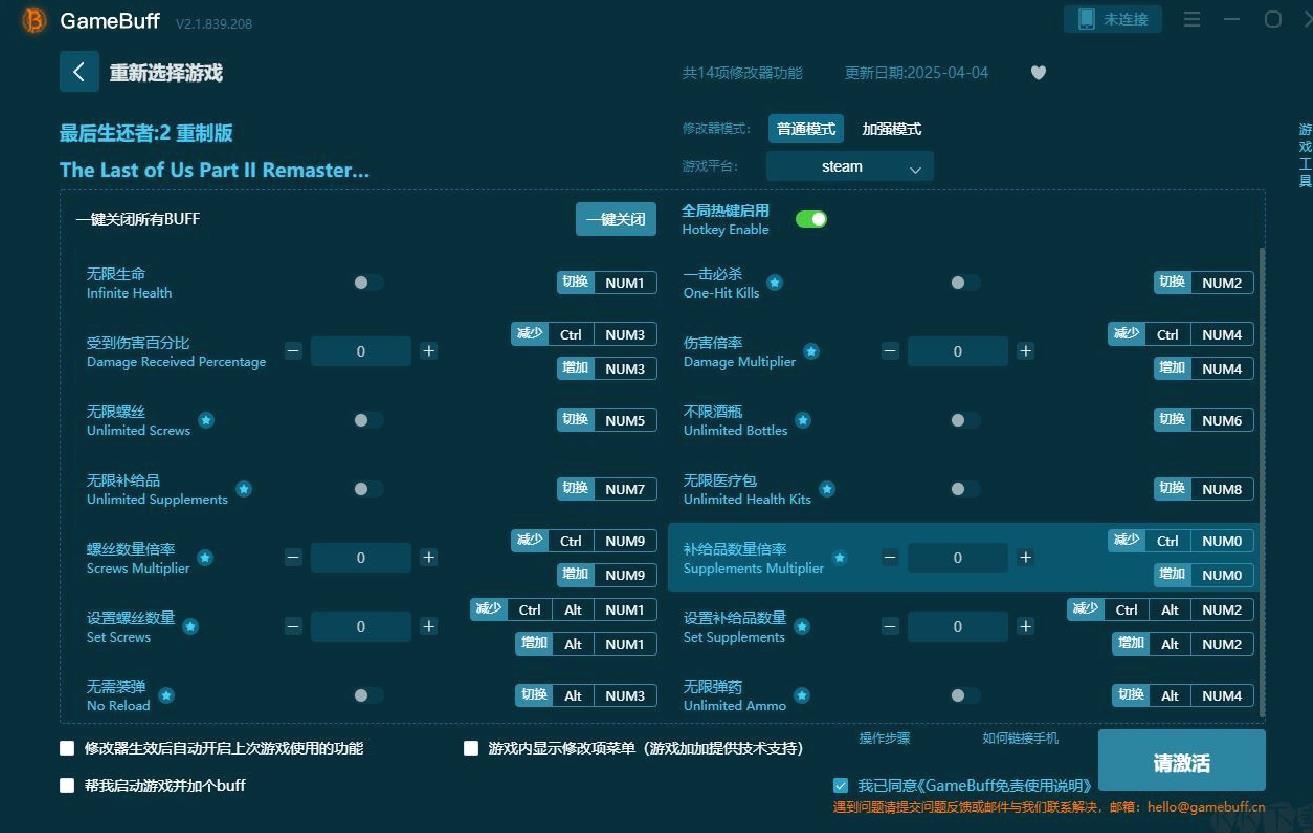Click star icon next to No Reload
Screen dimensions: 1313x833
pyautogui.click(x=166, y=695)
